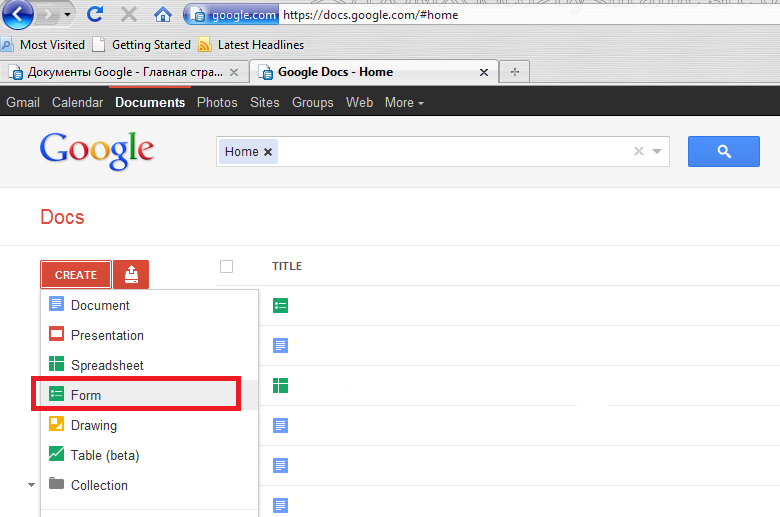The height and width of the screenshot is (517, 780).
Task: Create a new Spreadsheet
Action: tap(149, 365)
